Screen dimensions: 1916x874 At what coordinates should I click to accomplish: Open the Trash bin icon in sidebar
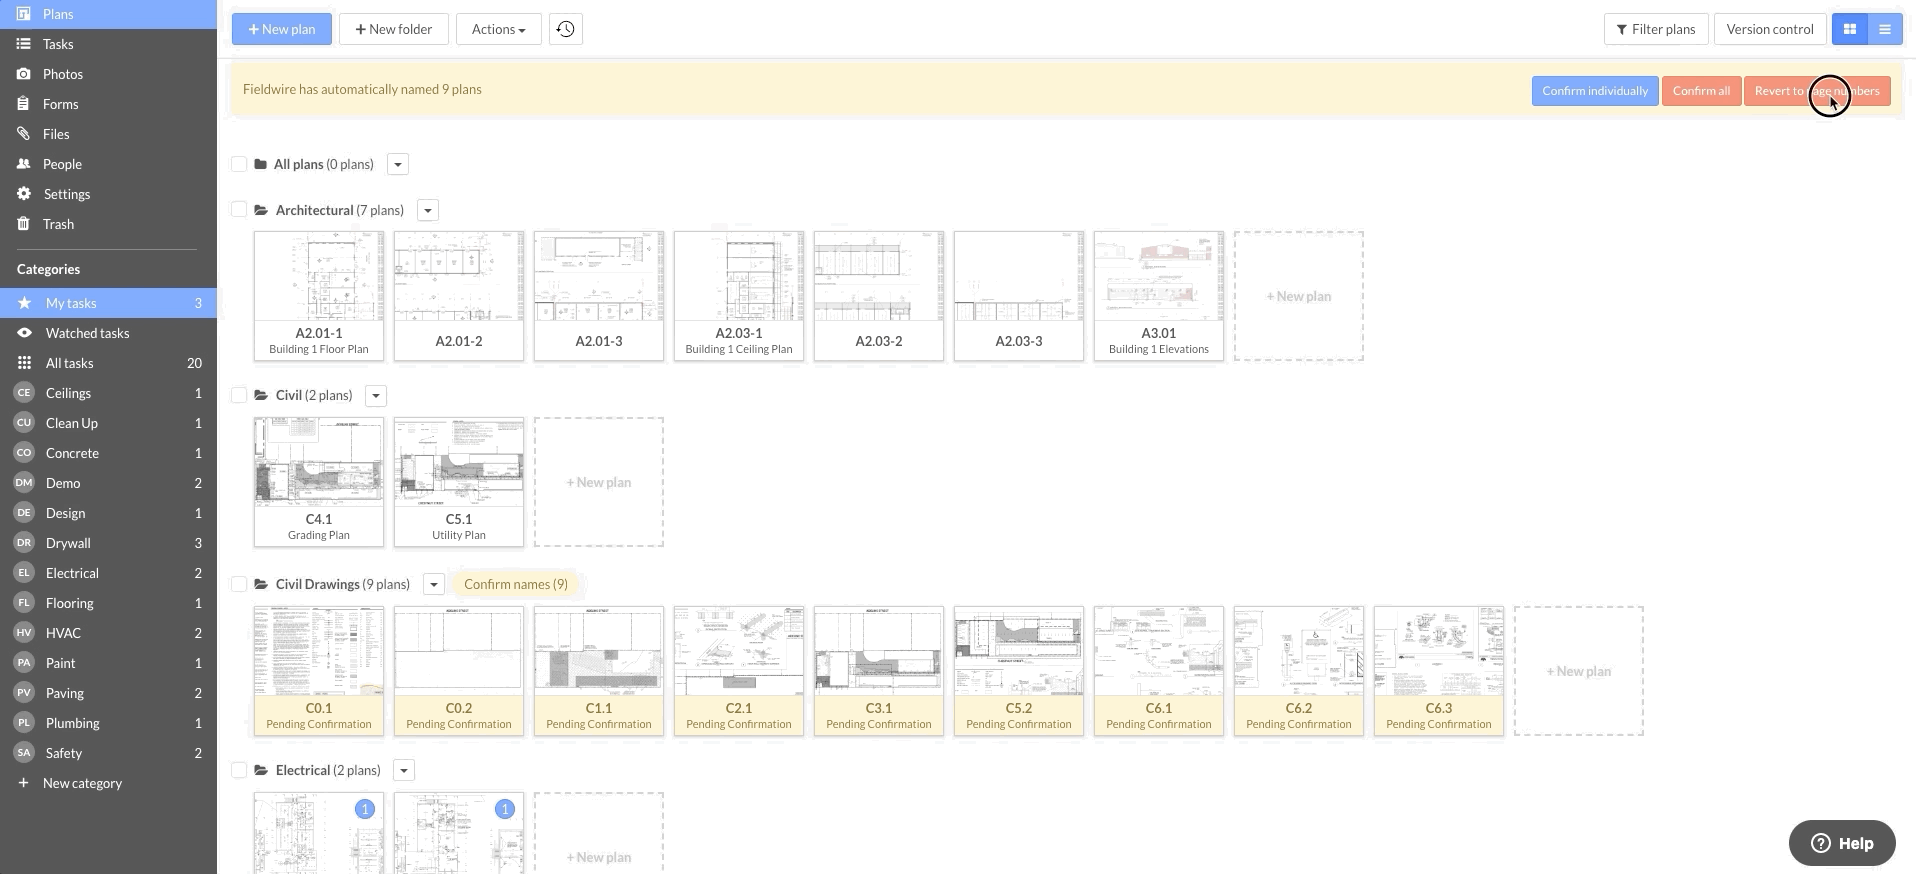[x=24, y=224]
